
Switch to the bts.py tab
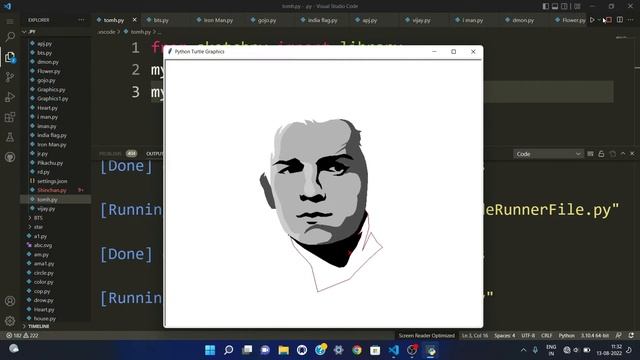pyautogui.click(x=161, y=20)
